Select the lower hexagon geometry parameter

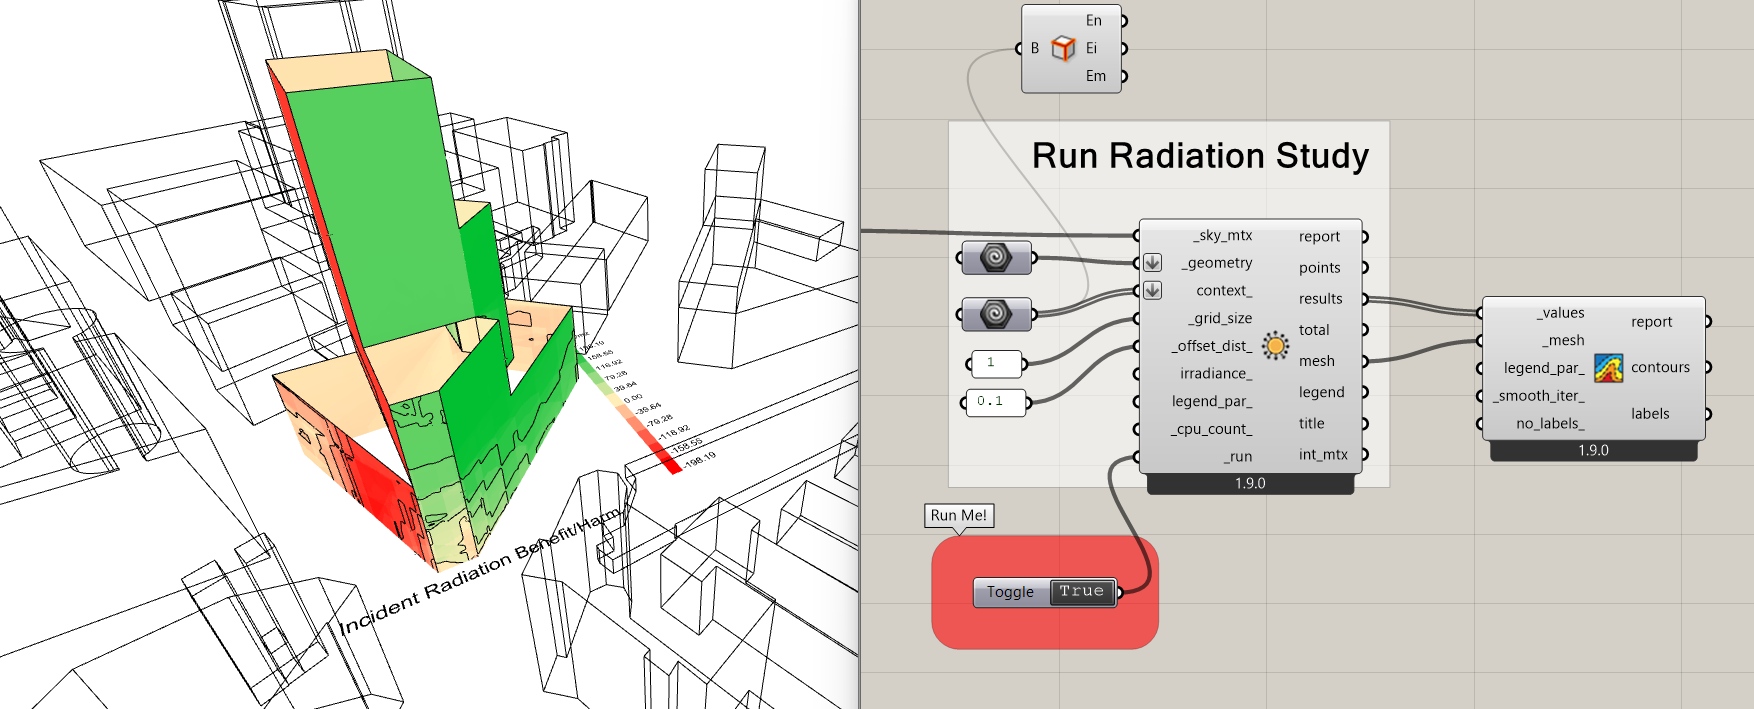click(995, 314)
